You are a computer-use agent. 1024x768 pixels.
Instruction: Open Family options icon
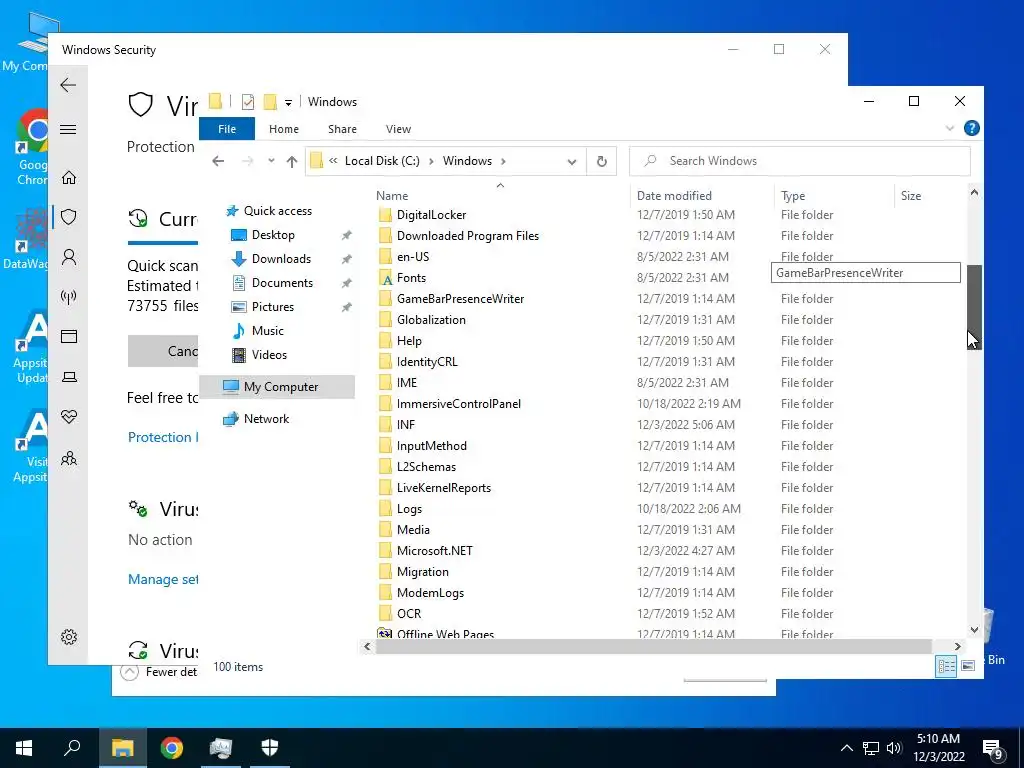[x=69, y=458]
